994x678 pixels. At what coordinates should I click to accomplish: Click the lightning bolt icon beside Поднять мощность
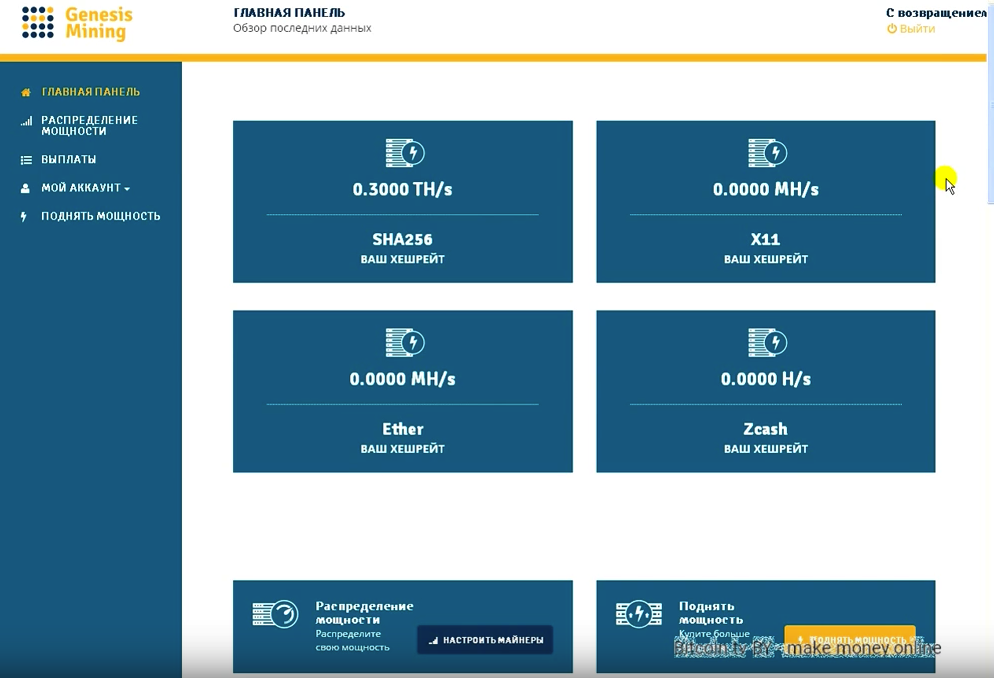click(24, 216)
